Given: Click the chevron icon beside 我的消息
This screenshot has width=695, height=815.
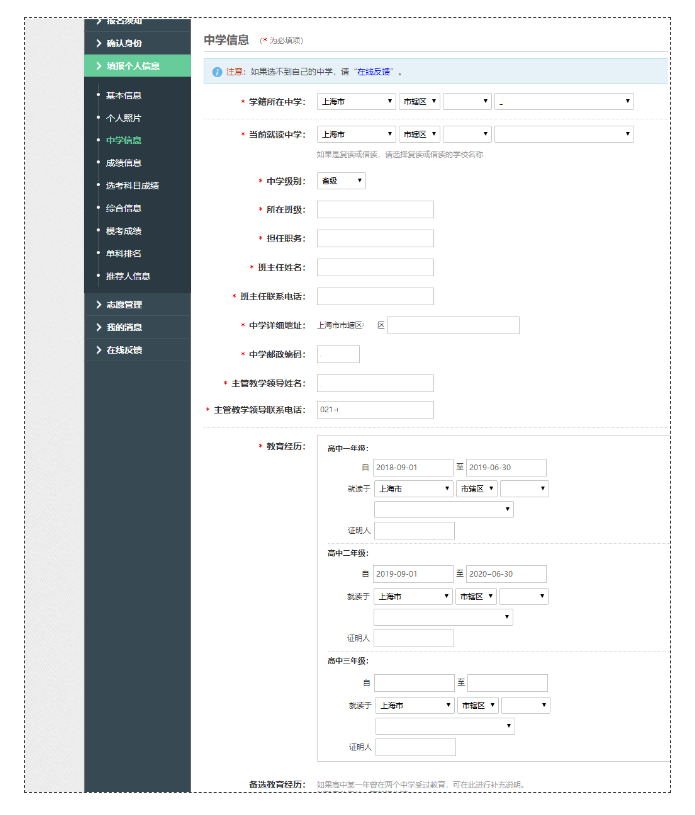Looking at the screenshot, I should (x=98, y=327).
